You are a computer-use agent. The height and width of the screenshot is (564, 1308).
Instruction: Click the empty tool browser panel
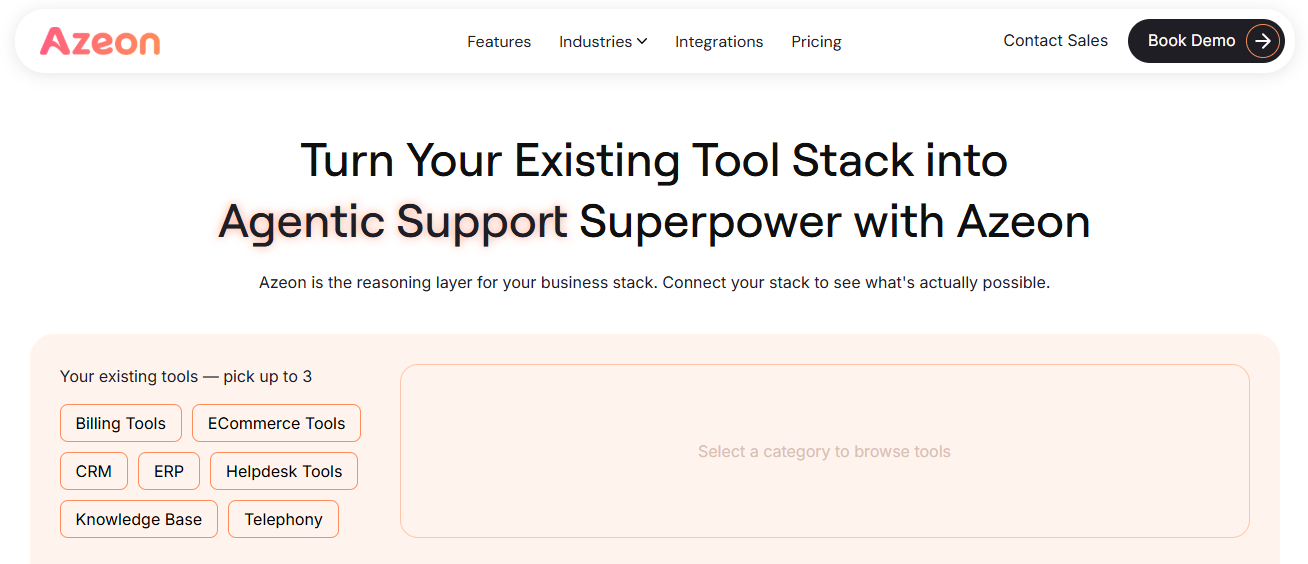coord(824,451)
